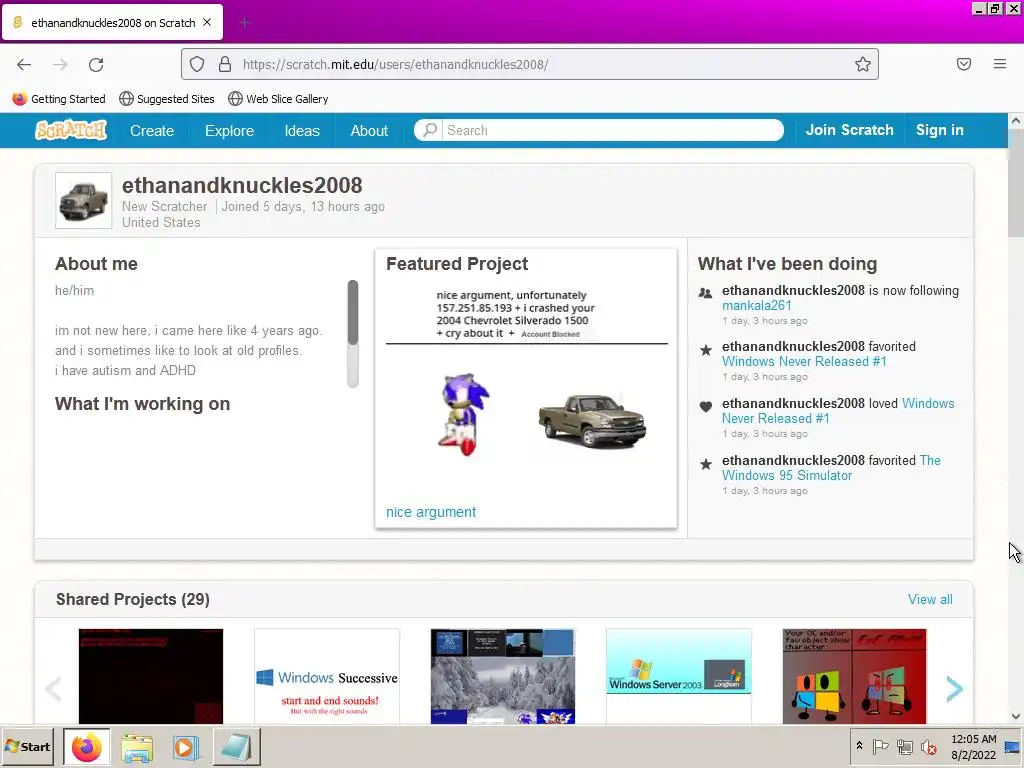The height and width of the screenshot is (768, 1024).
Task: Open favorited Windows Never Released #1 link
Action: point(804,362)
